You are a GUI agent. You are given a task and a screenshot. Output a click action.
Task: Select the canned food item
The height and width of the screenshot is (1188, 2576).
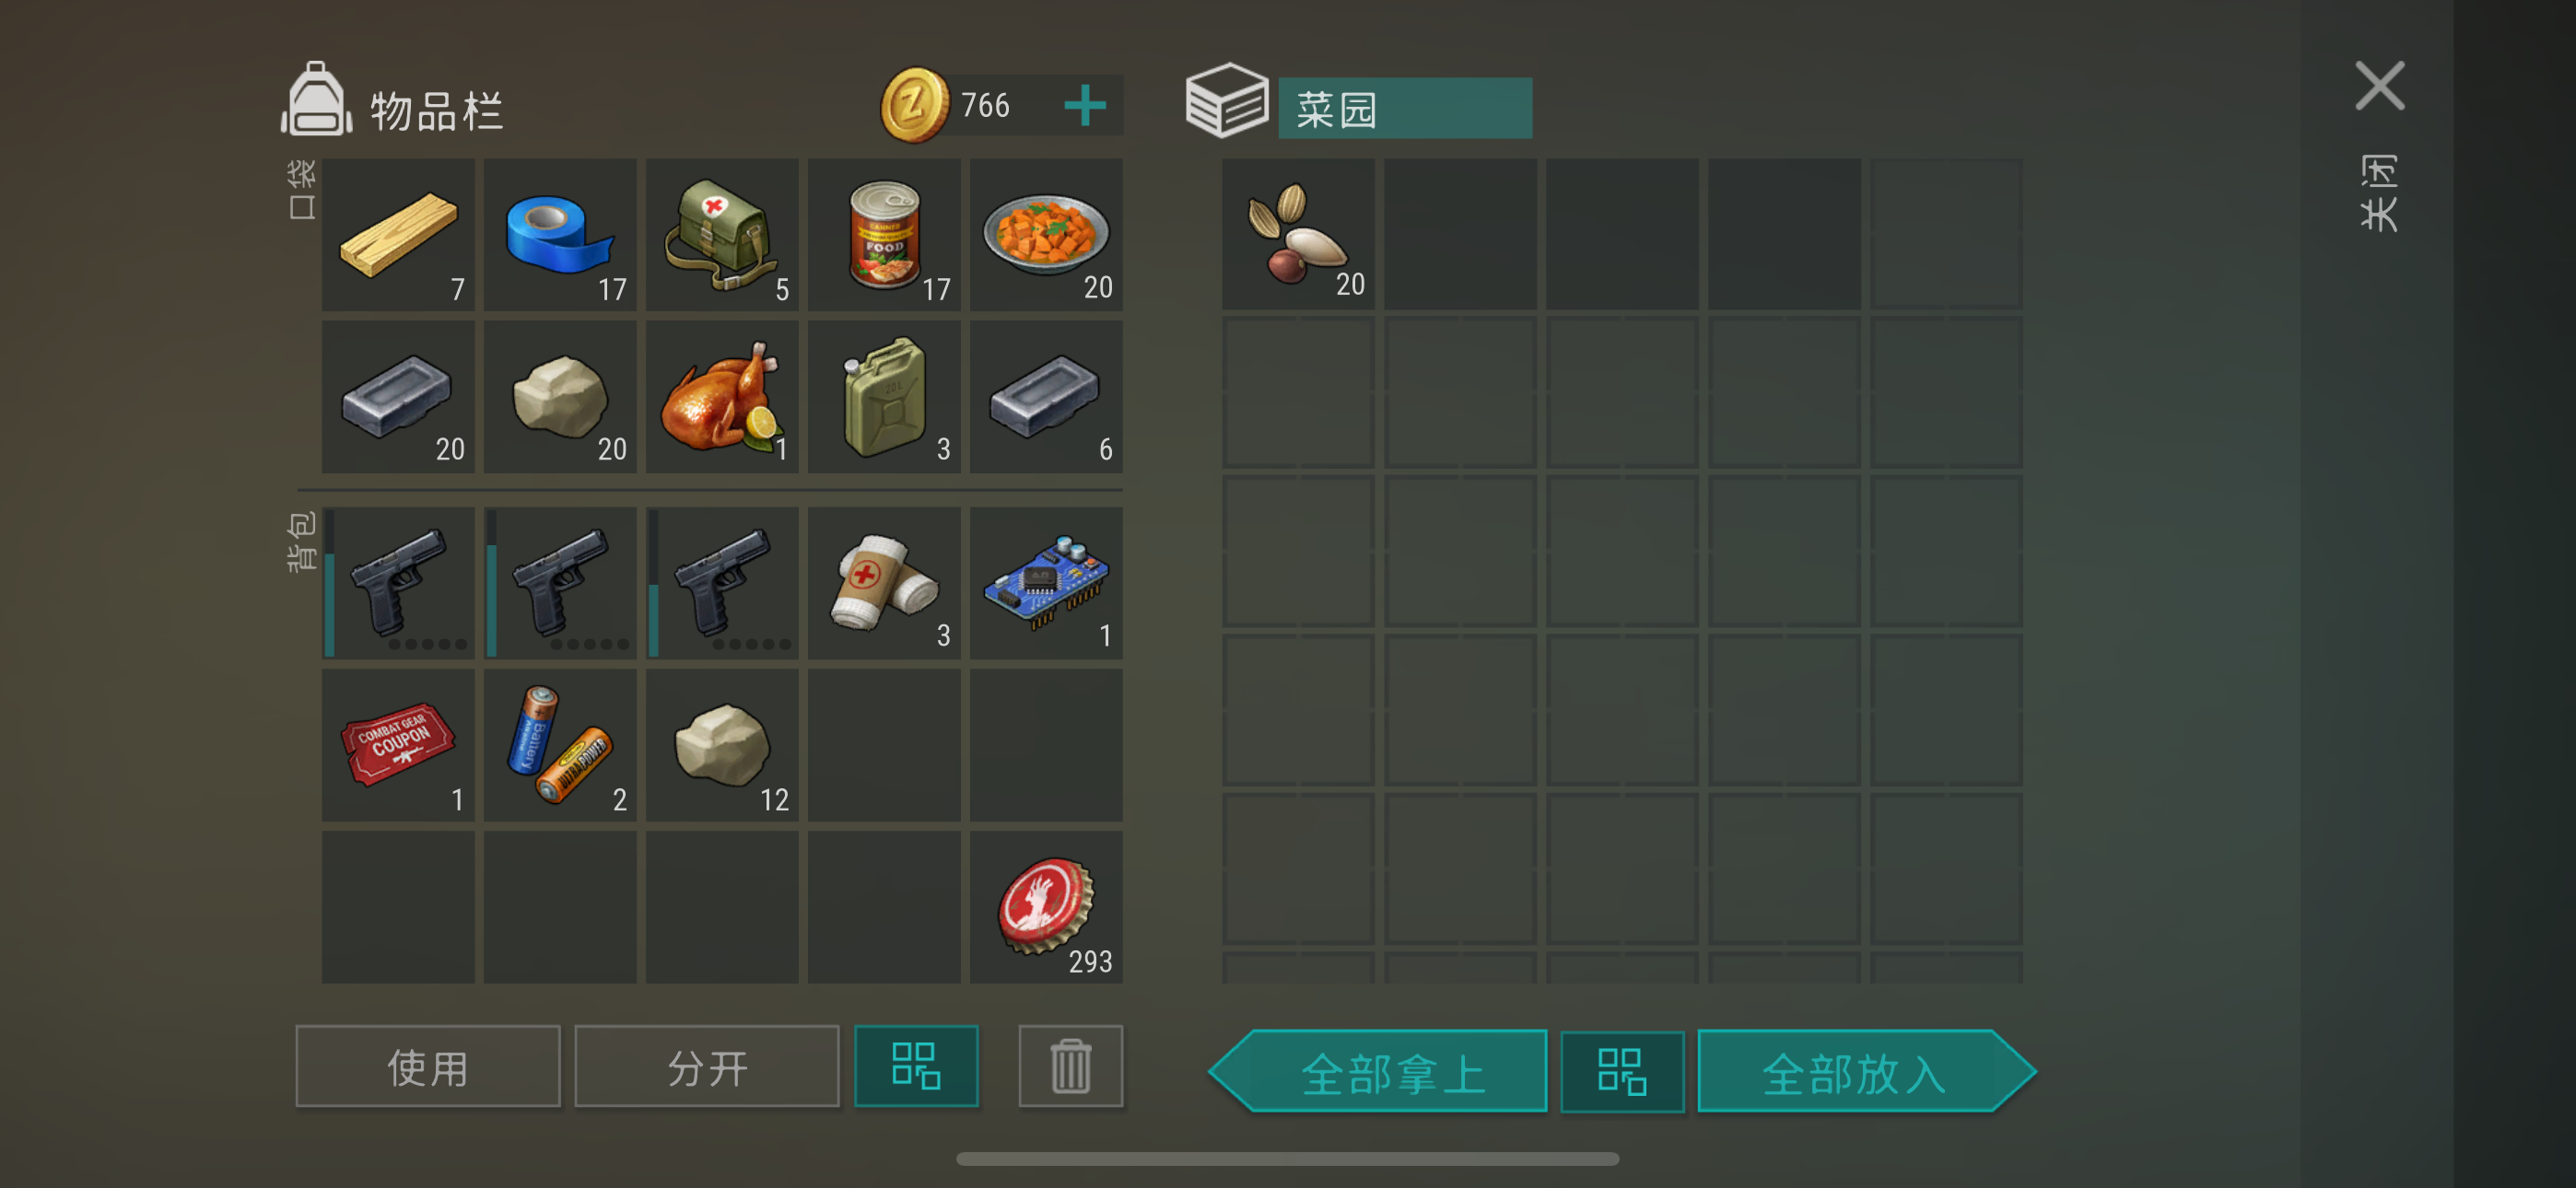[x=884, y=234]
